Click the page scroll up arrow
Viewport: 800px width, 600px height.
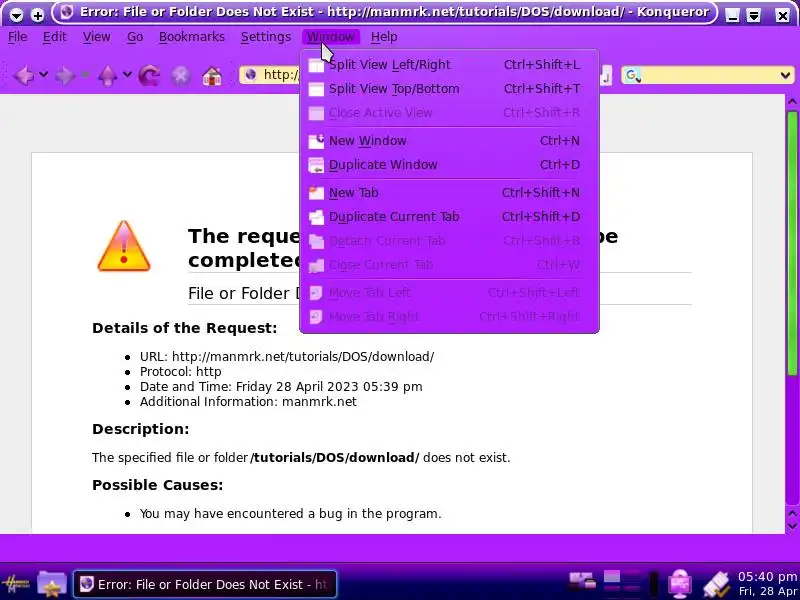(792, 101)
